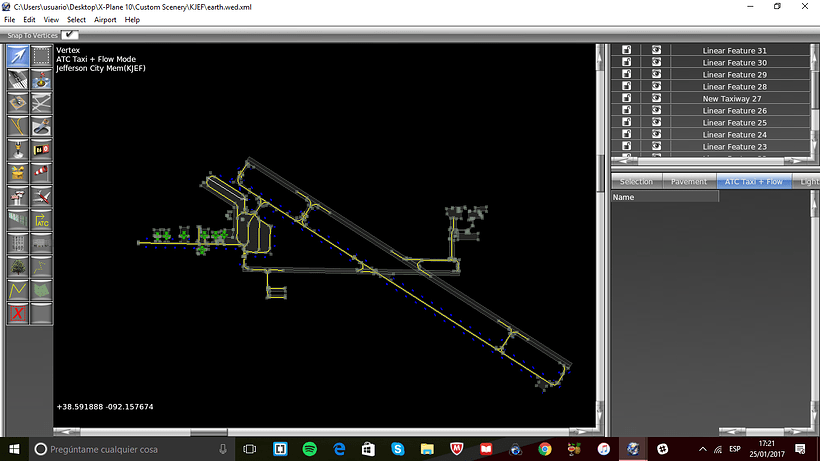This screenshot has height=461, width=820.
Task: Pick the yellow Taxiline tool
Action: 18,126
